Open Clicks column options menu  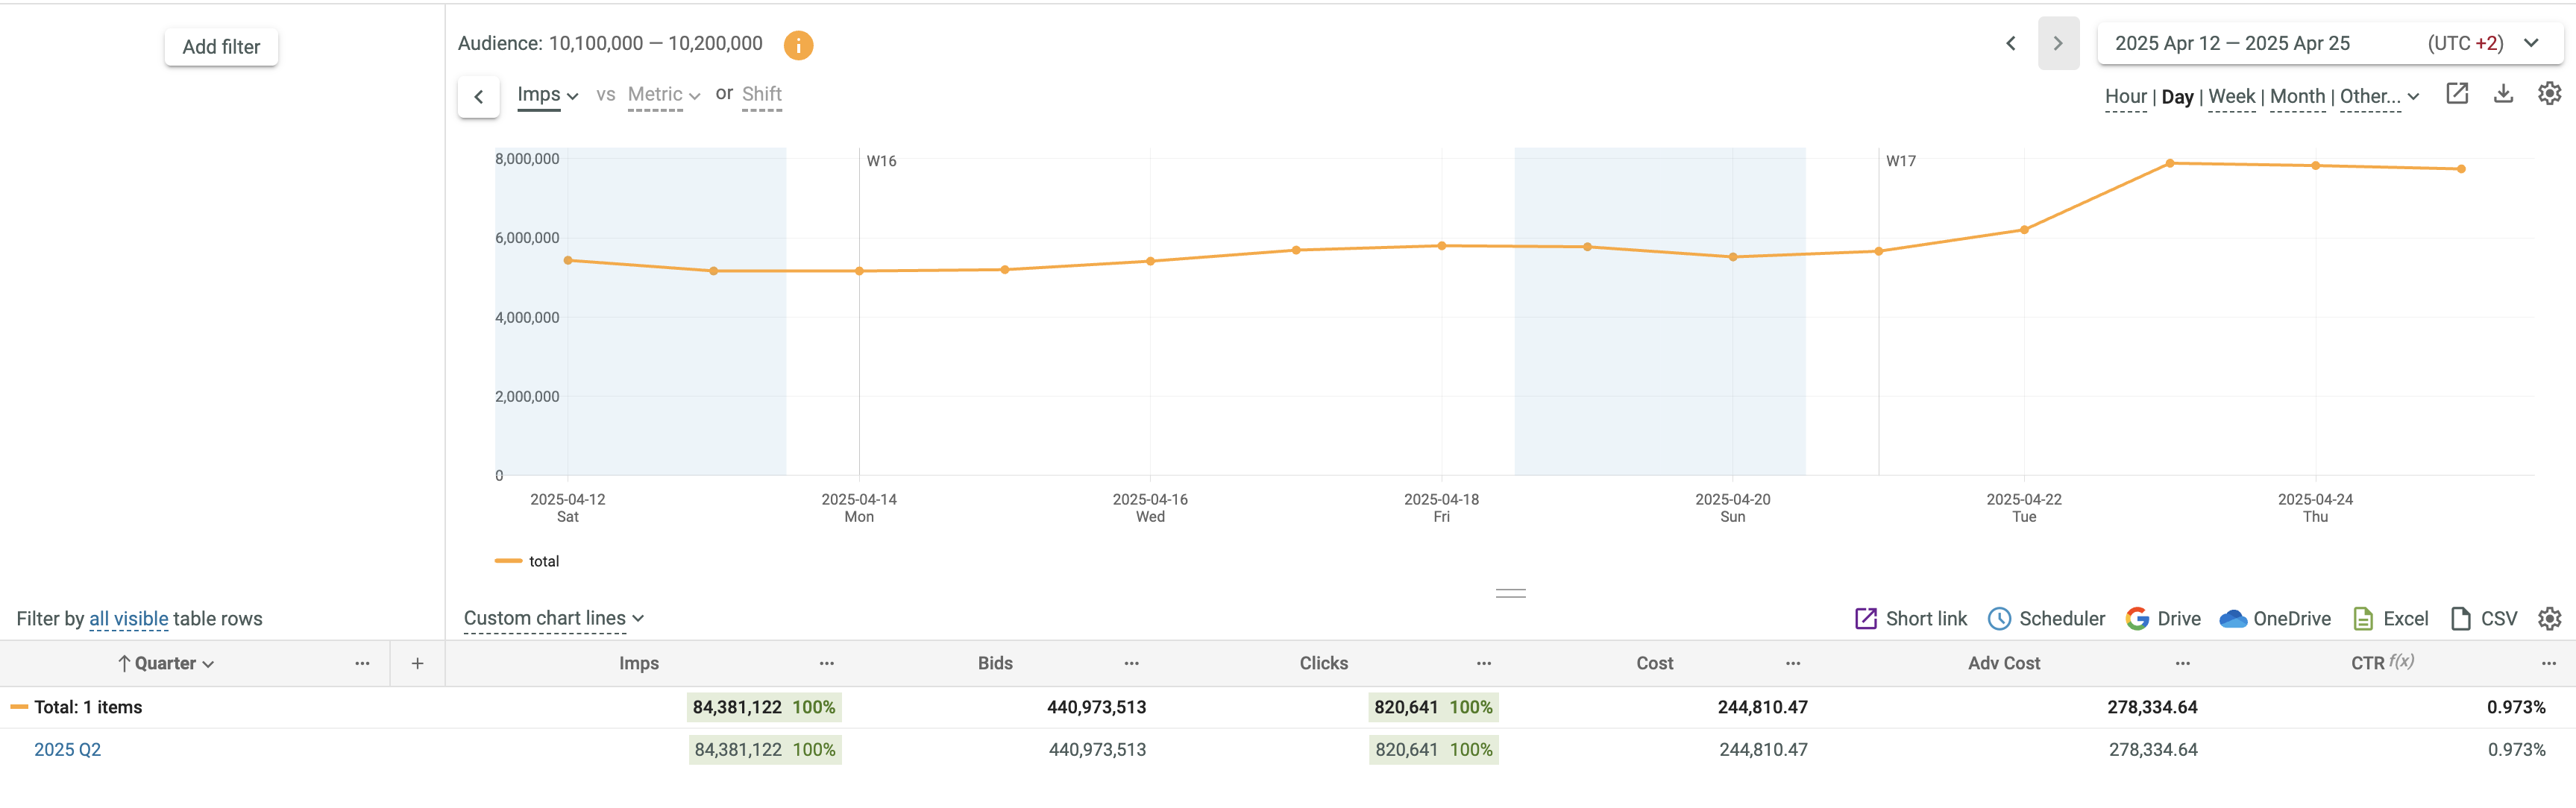(x=1483, y=663)
